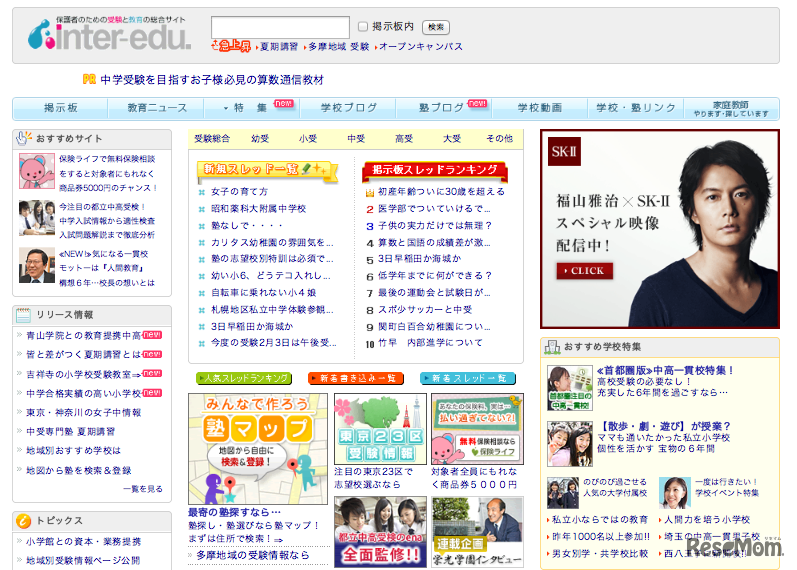
Task: Click the pink bear 保険ライフ thumbnail
Action: point(37,171)
